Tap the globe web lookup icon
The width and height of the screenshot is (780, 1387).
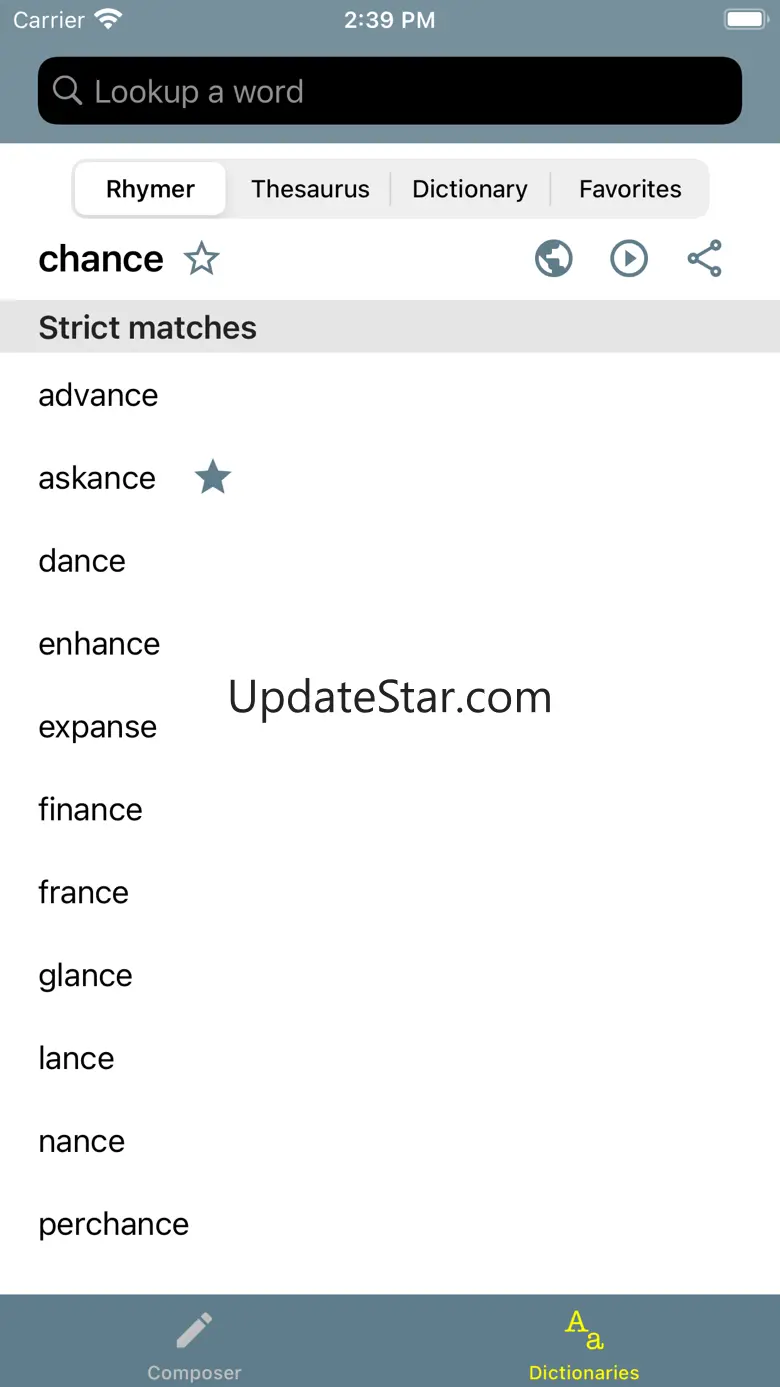[x=553, y=259]
